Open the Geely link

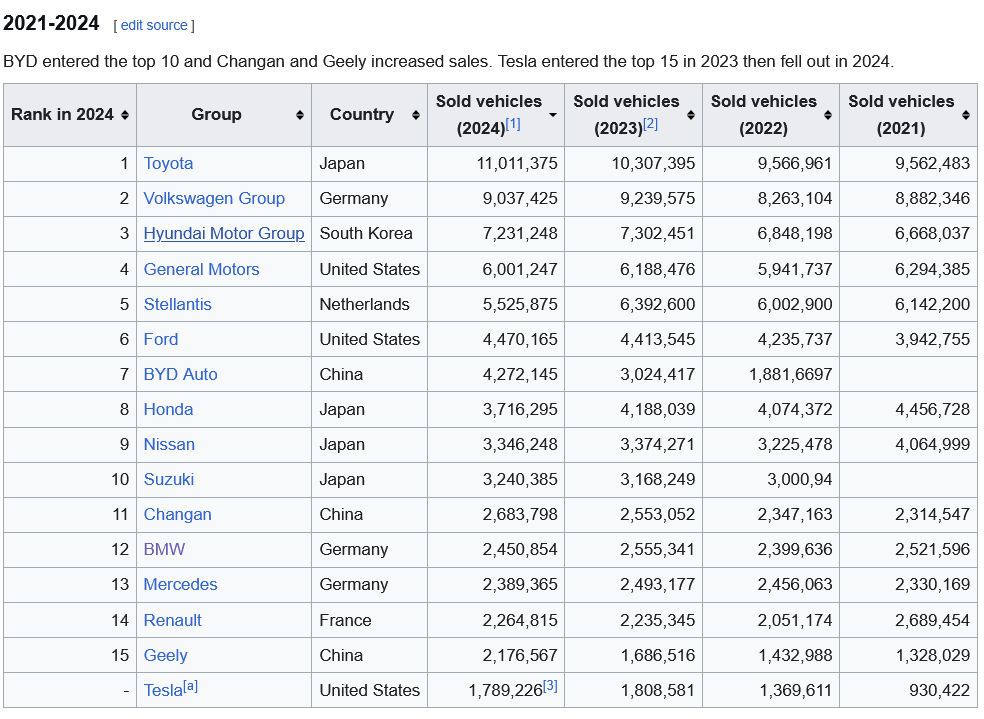tap(166, 656)
